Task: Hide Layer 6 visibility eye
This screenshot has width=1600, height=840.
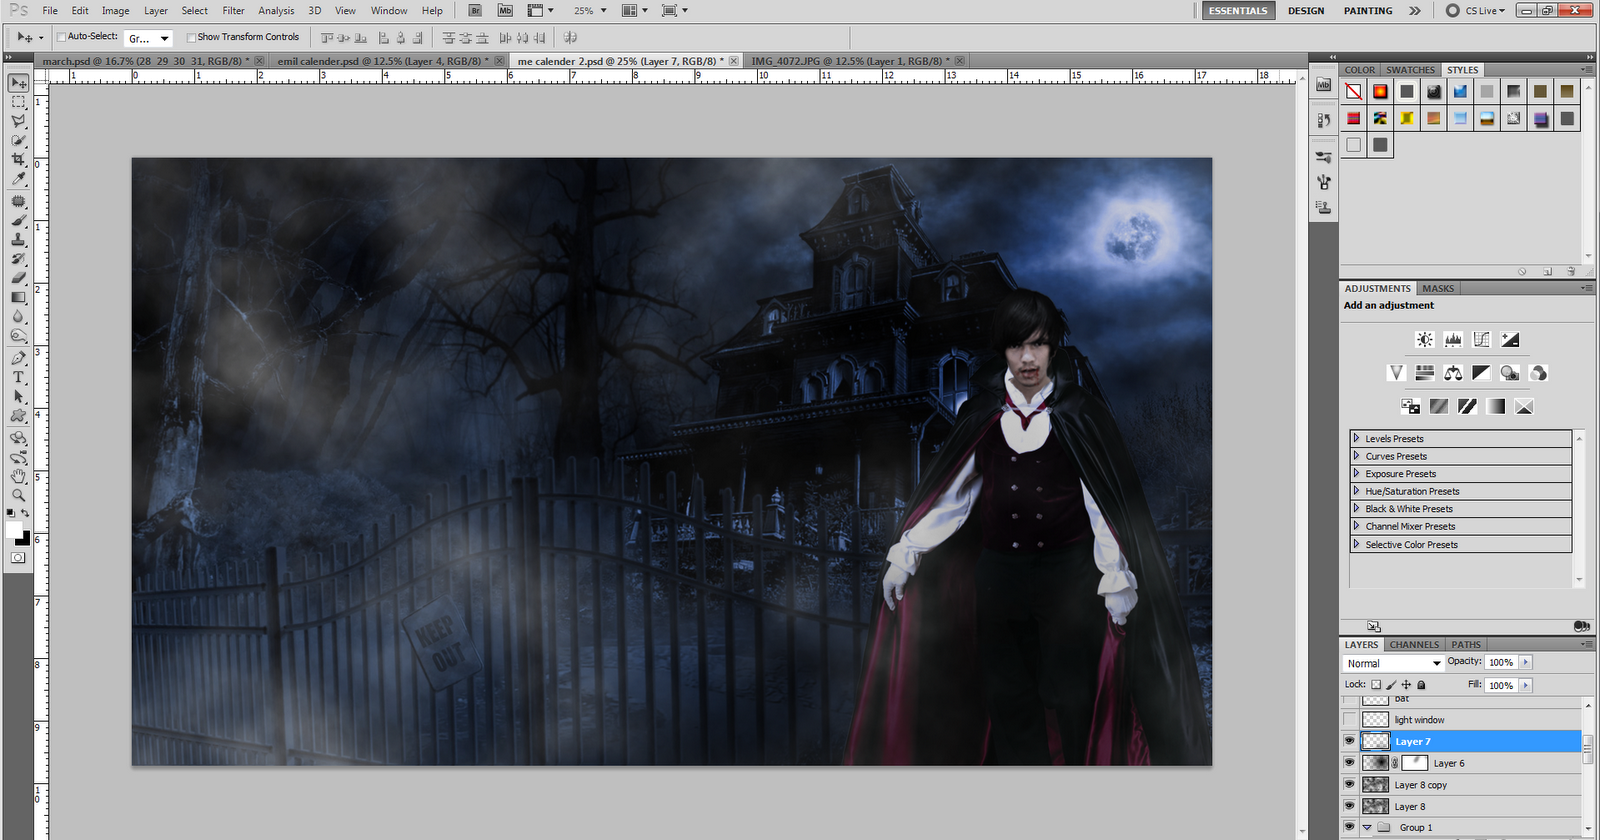Action: point(1349,763)
